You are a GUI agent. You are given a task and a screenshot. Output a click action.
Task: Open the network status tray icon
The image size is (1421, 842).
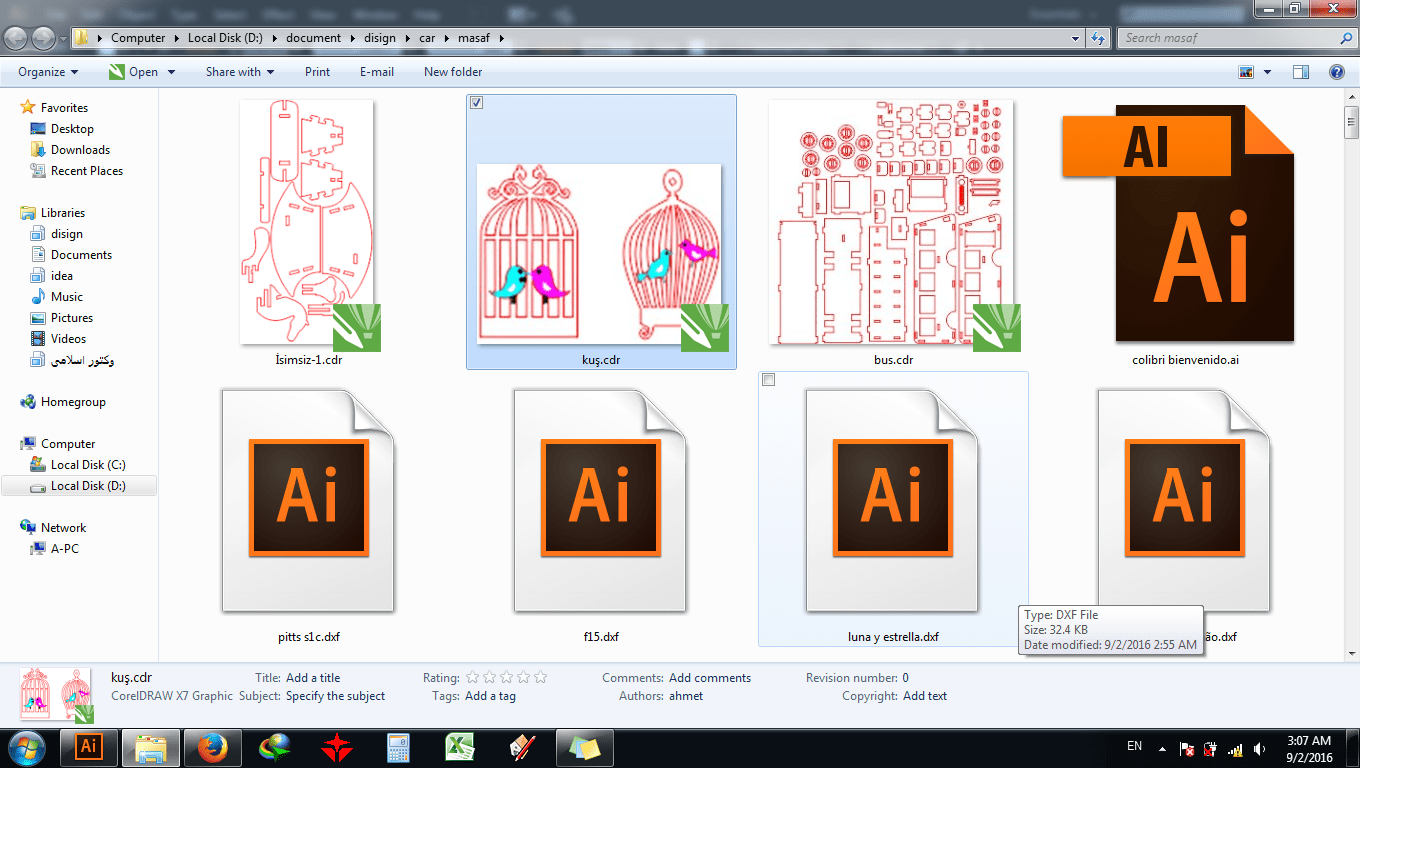click(1236, 749)
